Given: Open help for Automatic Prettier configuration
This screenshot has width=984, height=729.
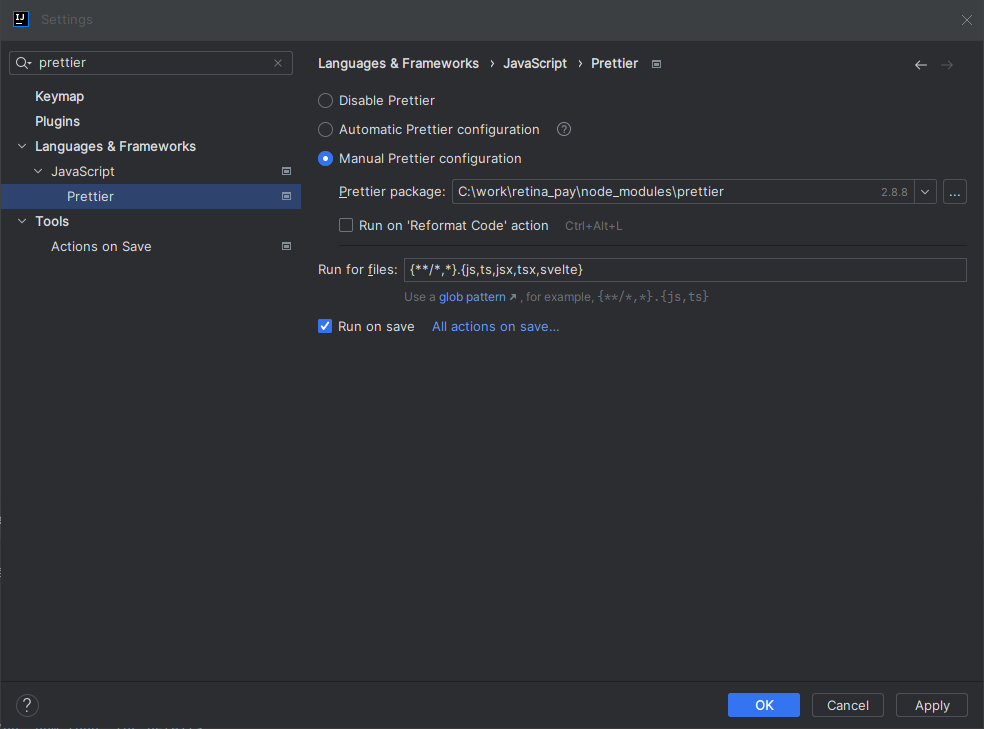Looking at the screenshot, I should tap(564, 129).
